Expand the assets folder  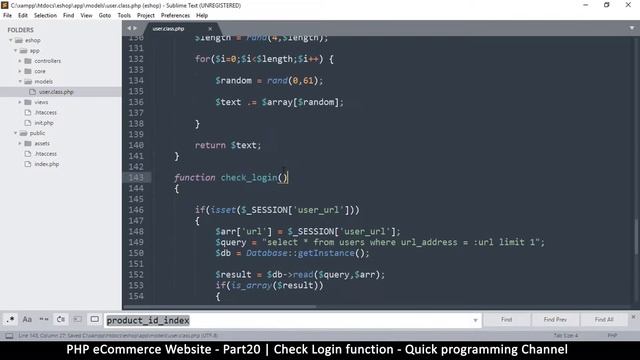tap(20, 143)
